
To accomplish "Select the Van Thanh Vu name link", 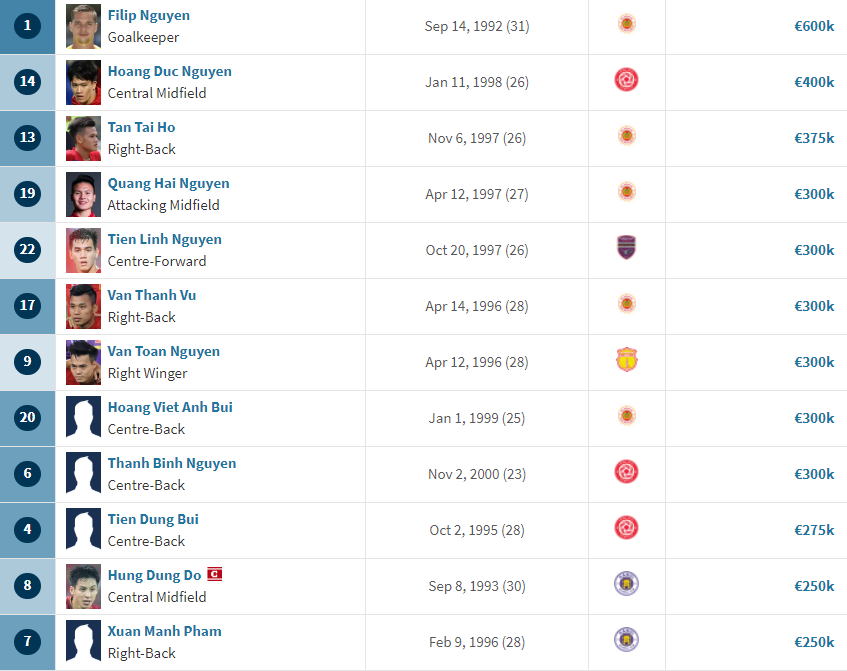I will click(152, 296).
